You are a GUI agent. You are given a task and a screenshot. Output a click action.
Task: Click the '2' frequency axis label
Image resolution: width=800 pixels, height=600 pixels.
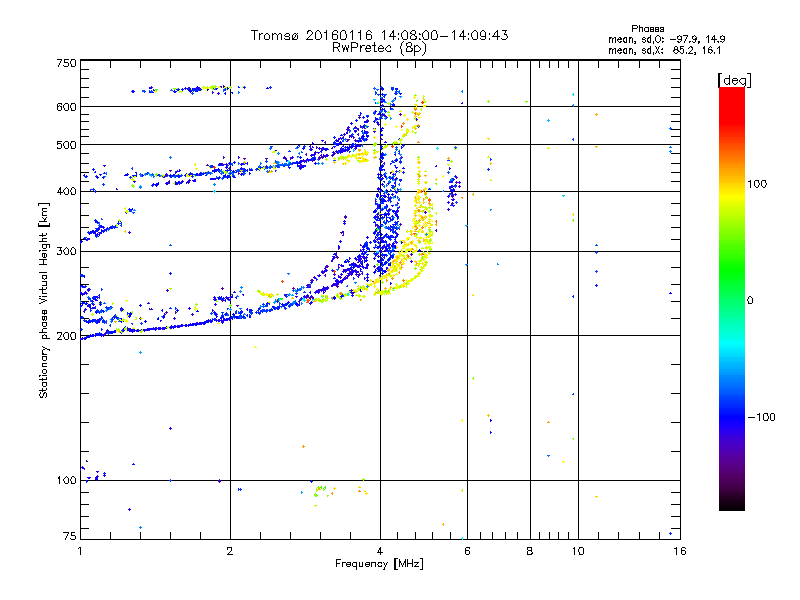[230, 551]
